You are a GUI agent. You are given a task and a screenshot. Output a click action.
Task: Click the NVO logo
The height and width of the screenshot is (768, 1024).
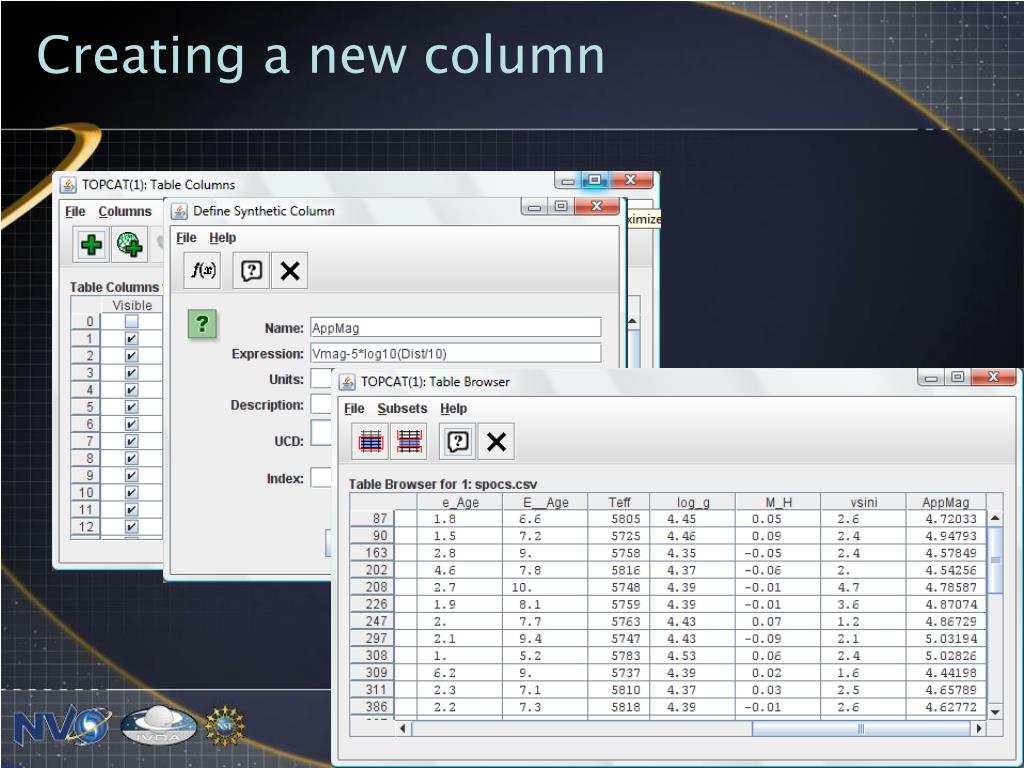pyautogui.click(x=61, y=726)
